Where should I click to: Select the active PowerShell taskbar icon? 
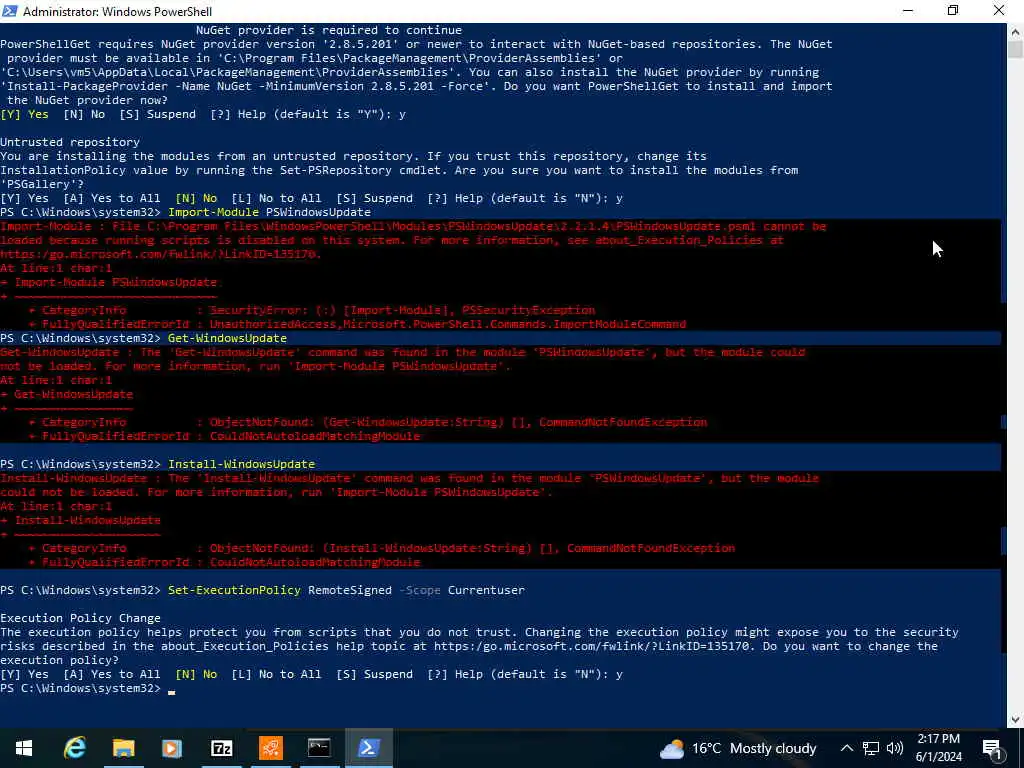point(368,748)
